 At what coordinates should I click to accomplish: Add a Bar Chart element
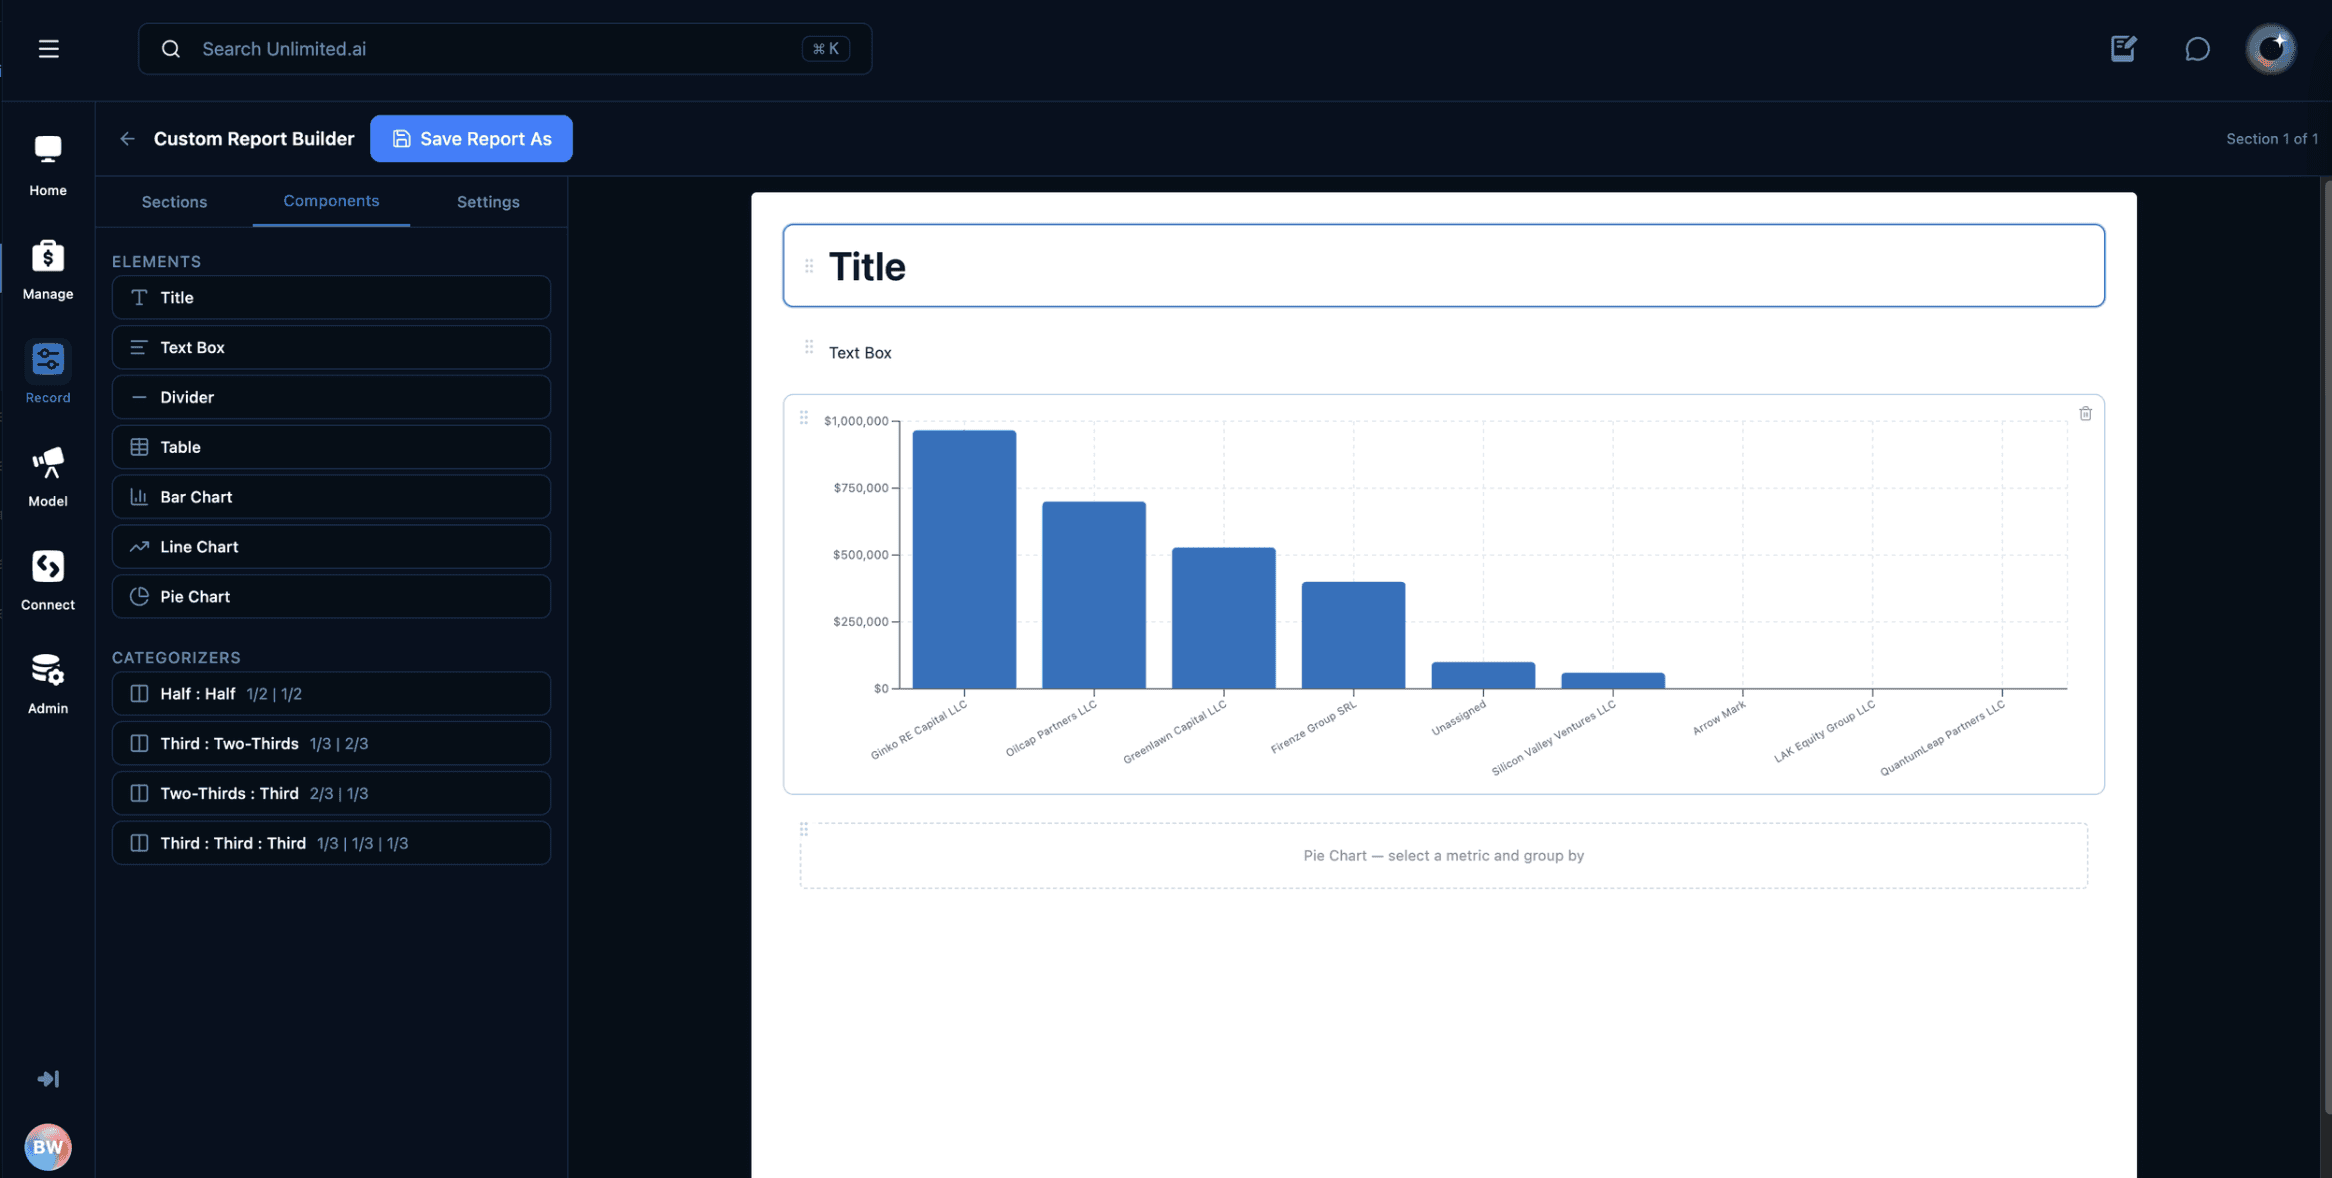point(331,497)
